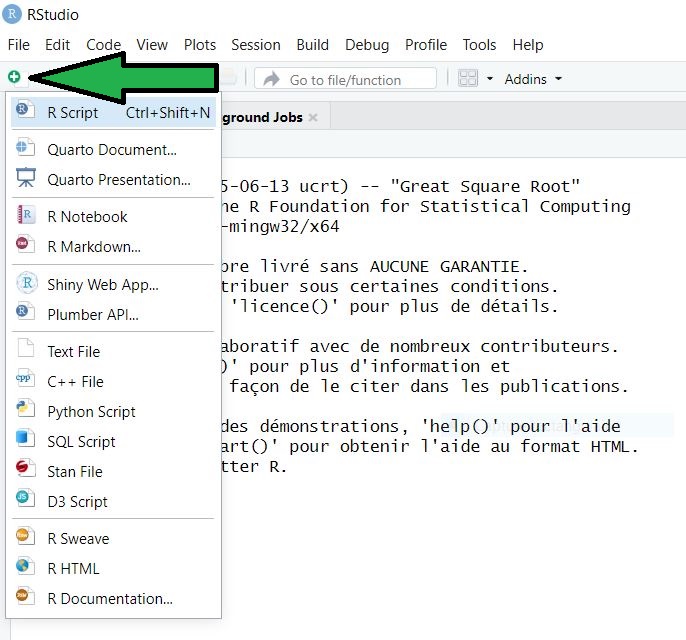
Task: Open the Plots menu
Action: pyautogui.click(x=200, y=45)
